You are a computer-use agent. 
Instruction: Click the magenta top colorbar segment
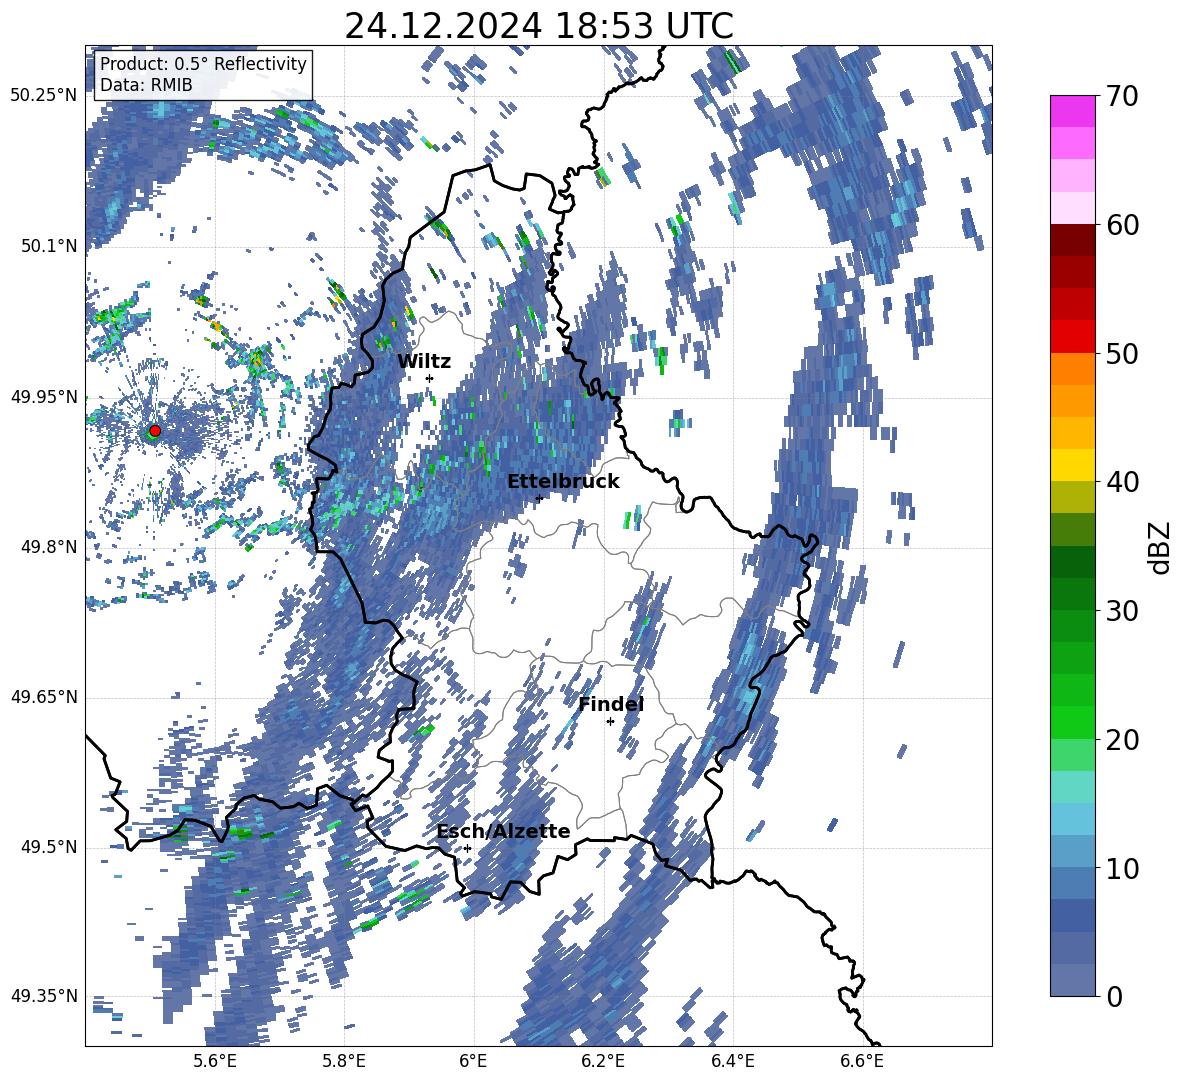1072,111
